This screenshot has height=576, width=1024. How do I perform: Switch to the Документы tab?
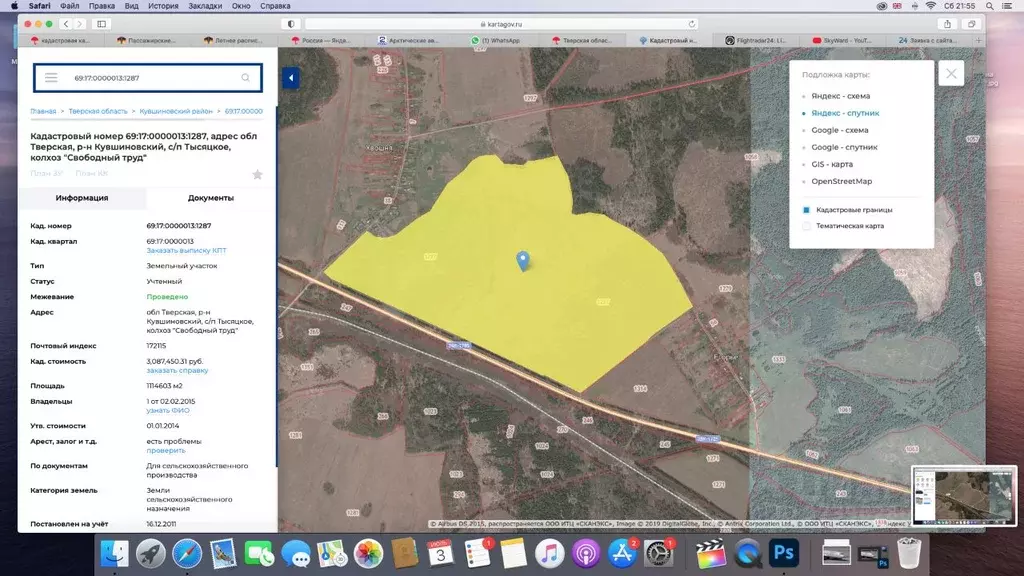[x=211, y=198]
